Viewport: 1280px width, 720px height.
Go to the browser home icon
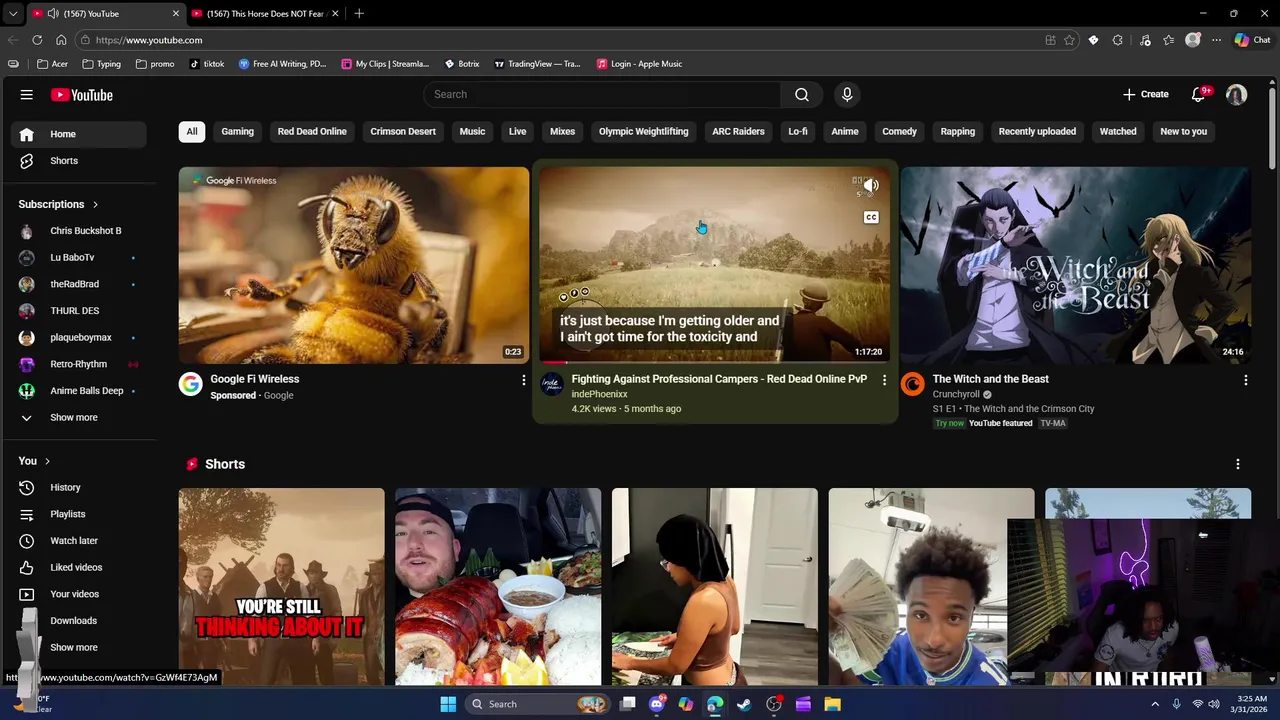61,40
